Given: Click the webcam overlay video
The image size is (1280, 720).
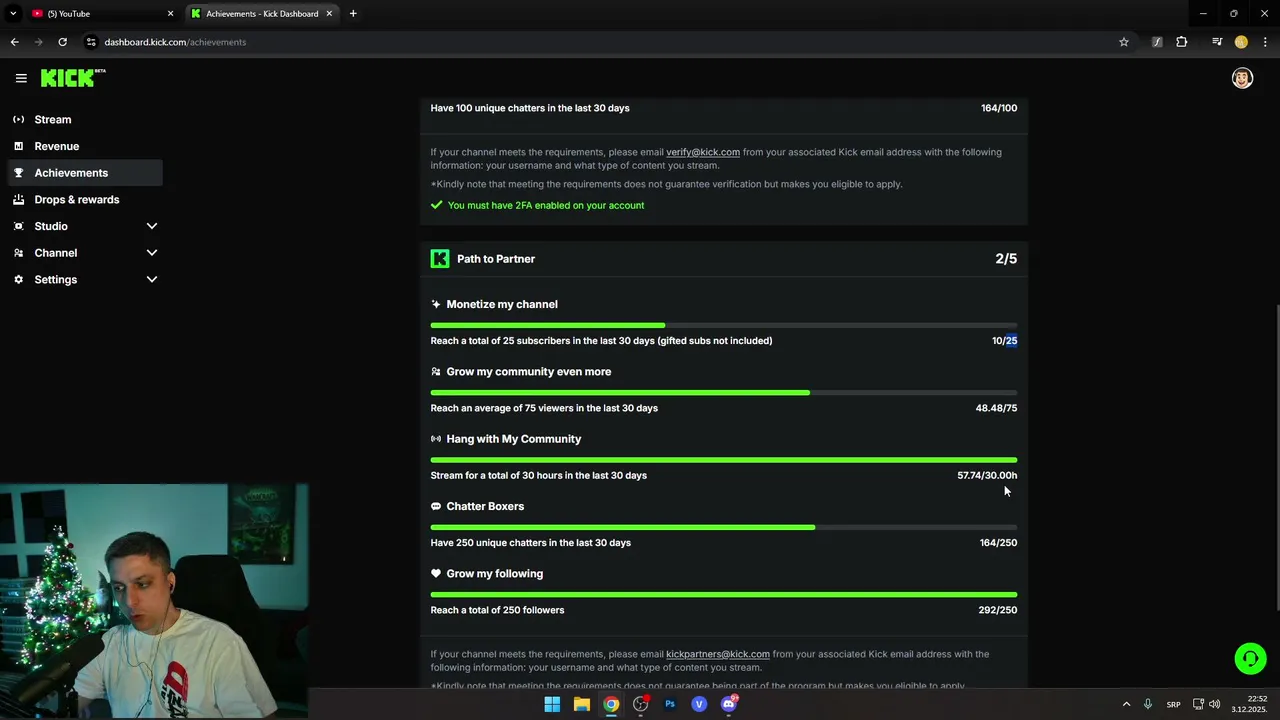Looking at the screenshot, I should 155,602.
